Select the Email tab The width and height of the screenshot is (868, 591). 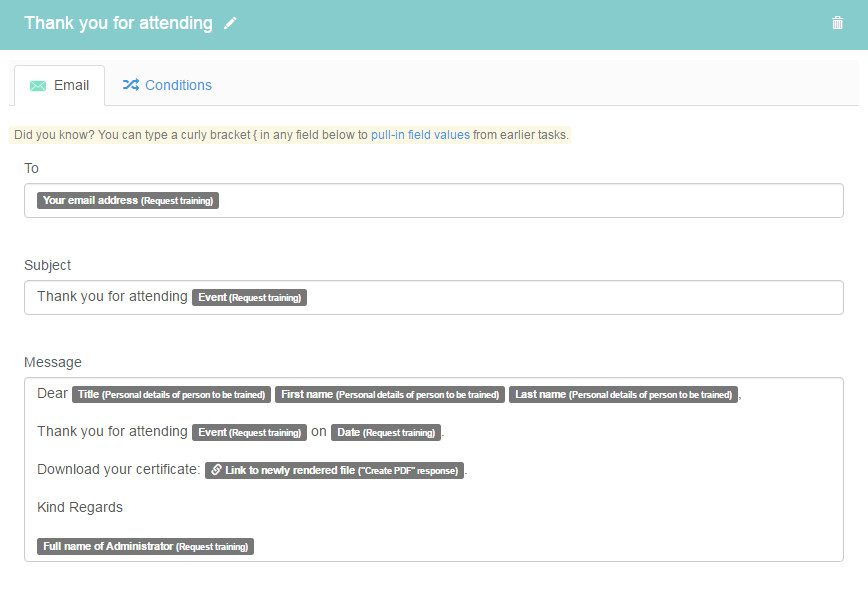(59, 85)
